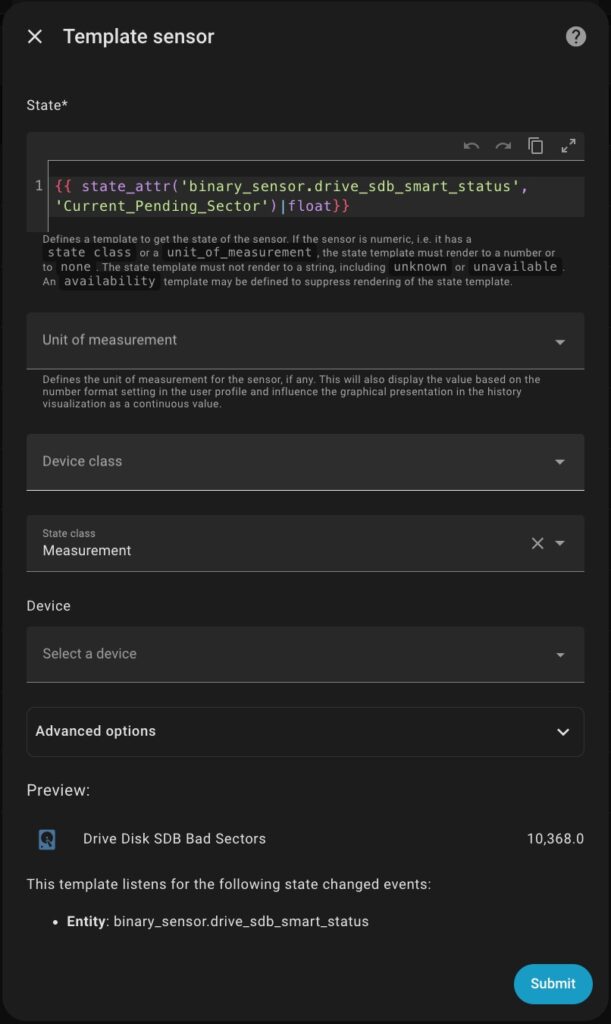Undo the last template editor change
611x1024 pixels.
[x=472, y=146]
